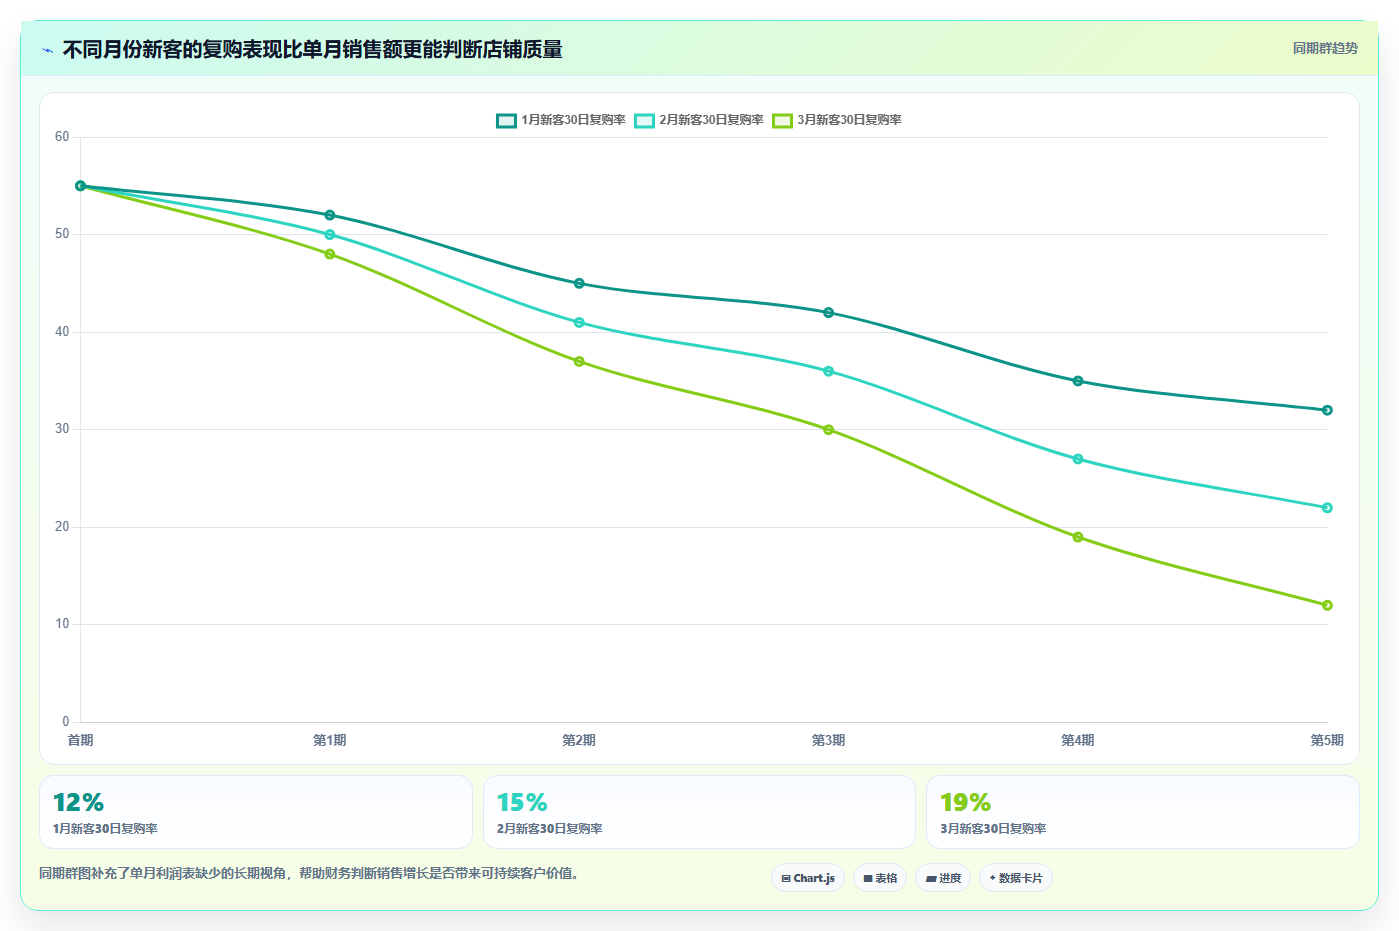The width and height of the screenshot is (1399, 931).
Task: Click the 进度 chip
Action: click(x=943, y=878)
